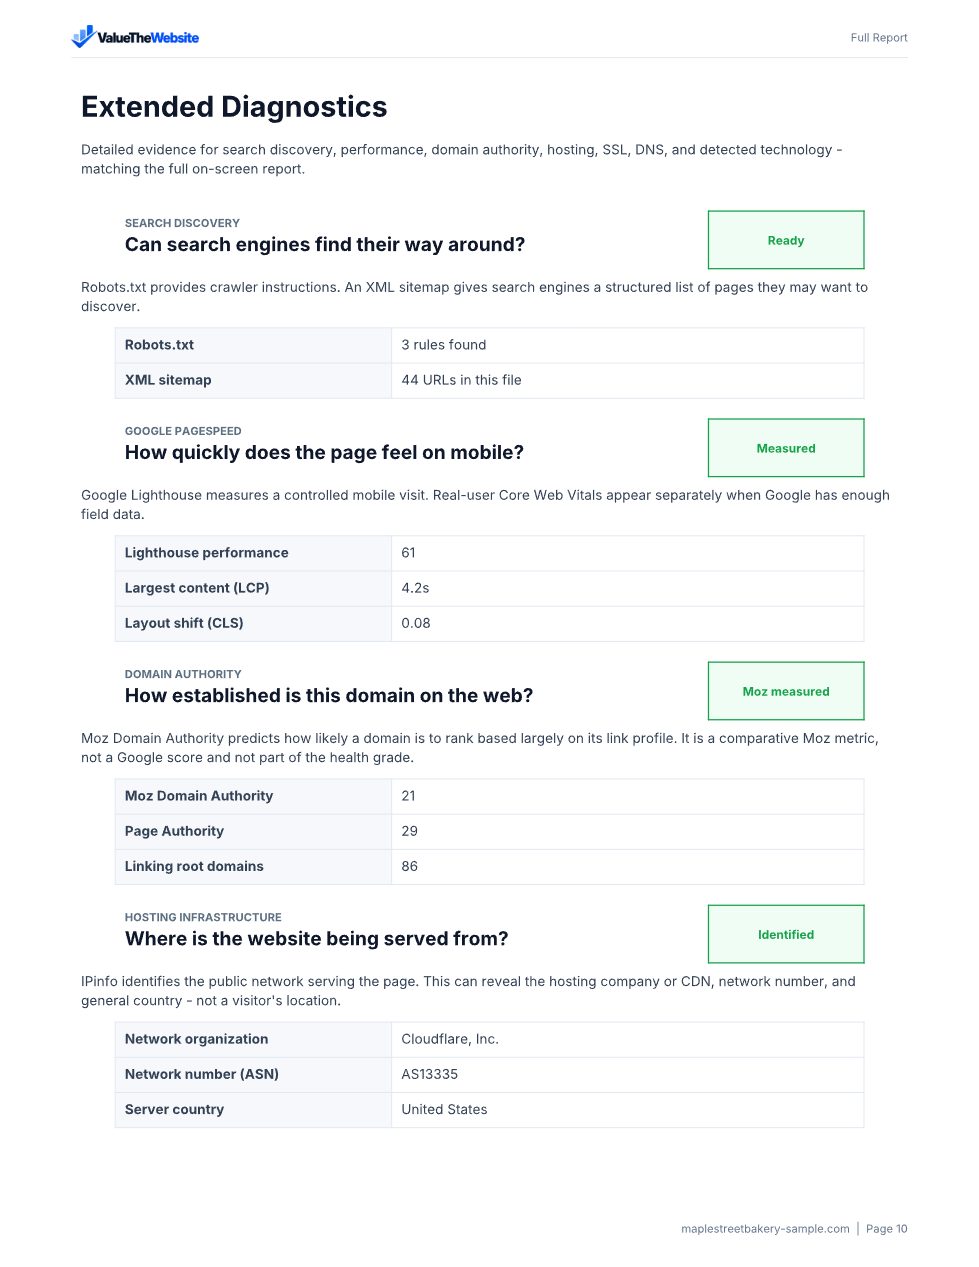Click the Moz measured badge
Screen dimensions: 979x1267
(x=786, y=691)
